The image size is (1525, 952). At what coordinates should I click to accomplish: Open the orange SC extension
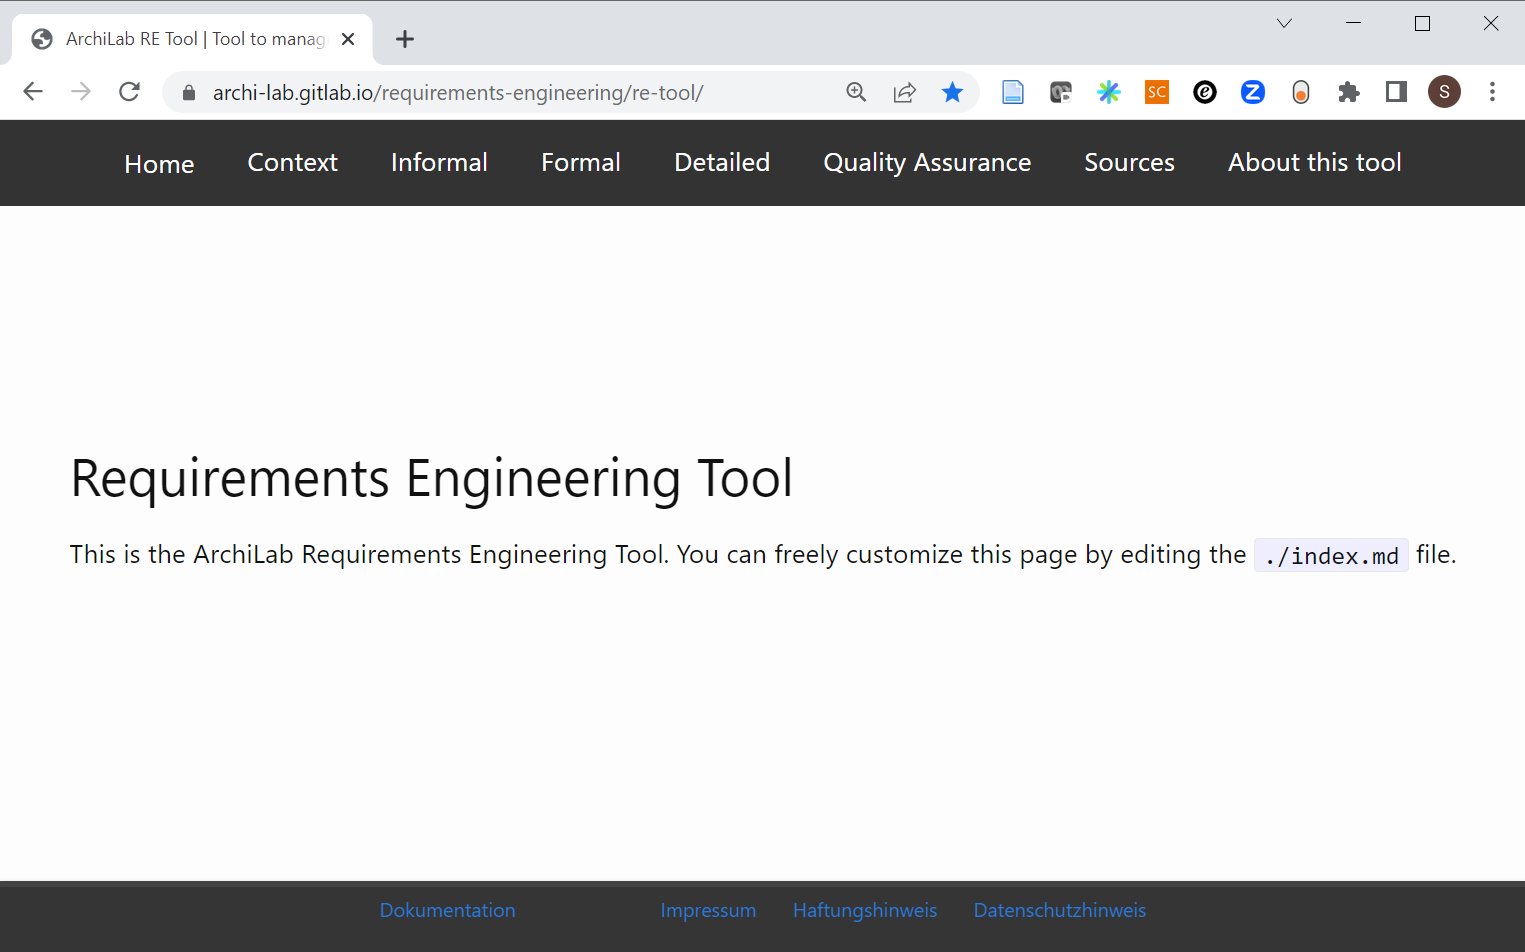click(x=1157, y=92)
